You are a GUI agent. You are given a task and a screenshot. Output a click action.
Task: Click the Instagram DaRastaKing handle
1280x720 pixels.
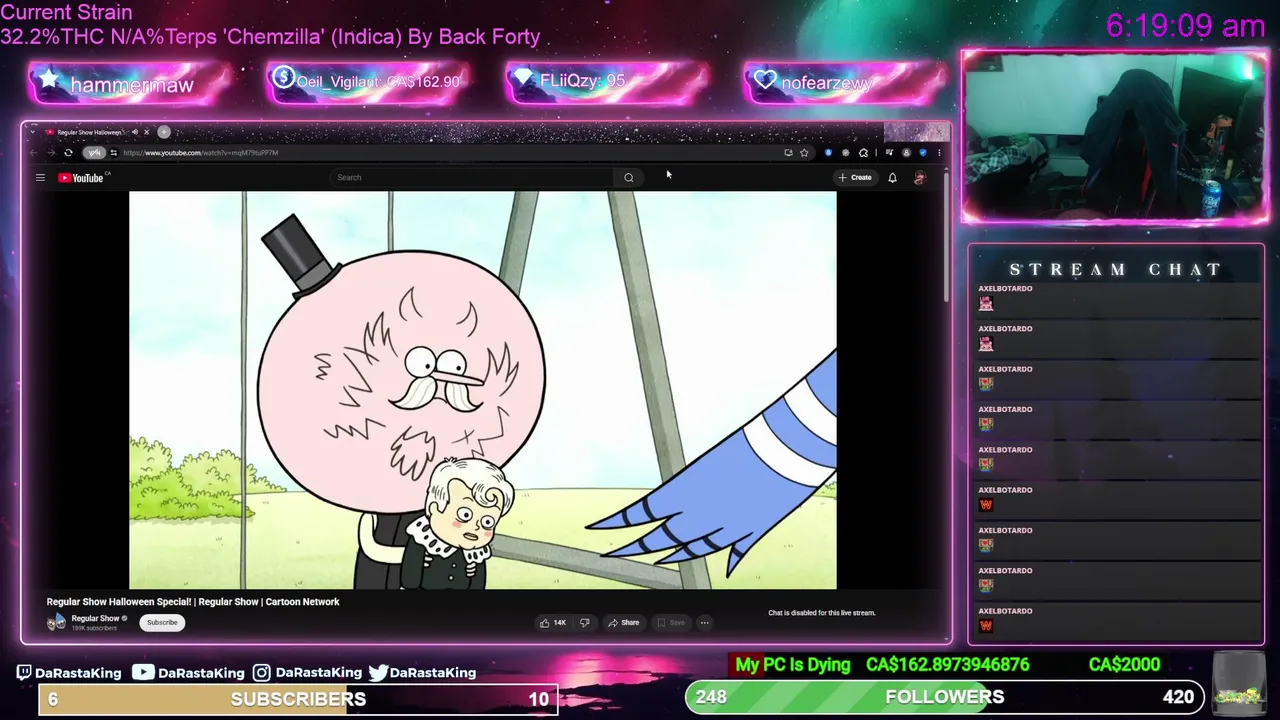(307, 673)
